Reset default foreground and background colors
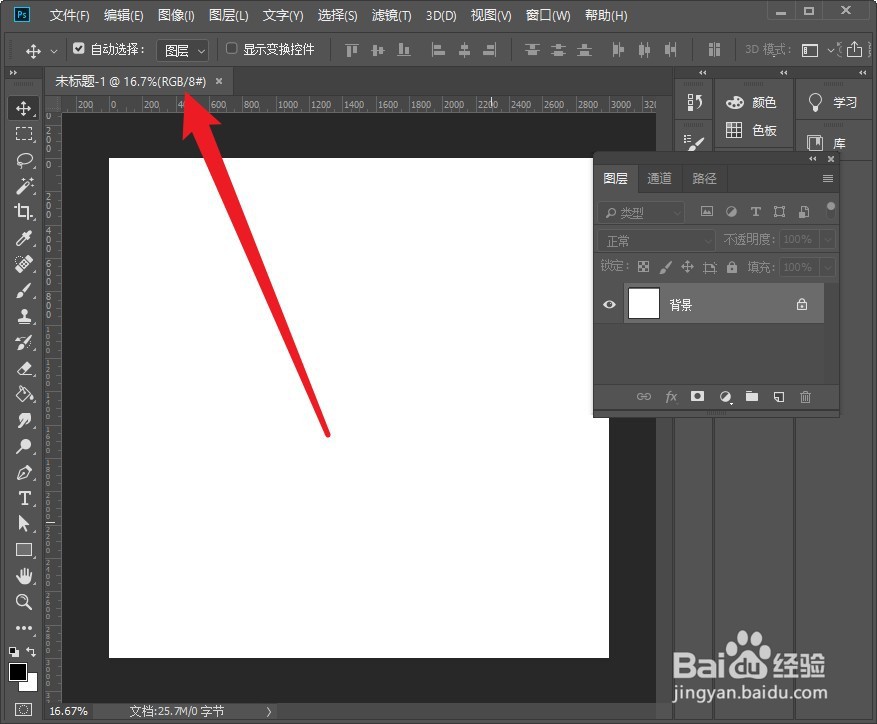Screen dimensions: 877x724 click(x=14, y=652)
